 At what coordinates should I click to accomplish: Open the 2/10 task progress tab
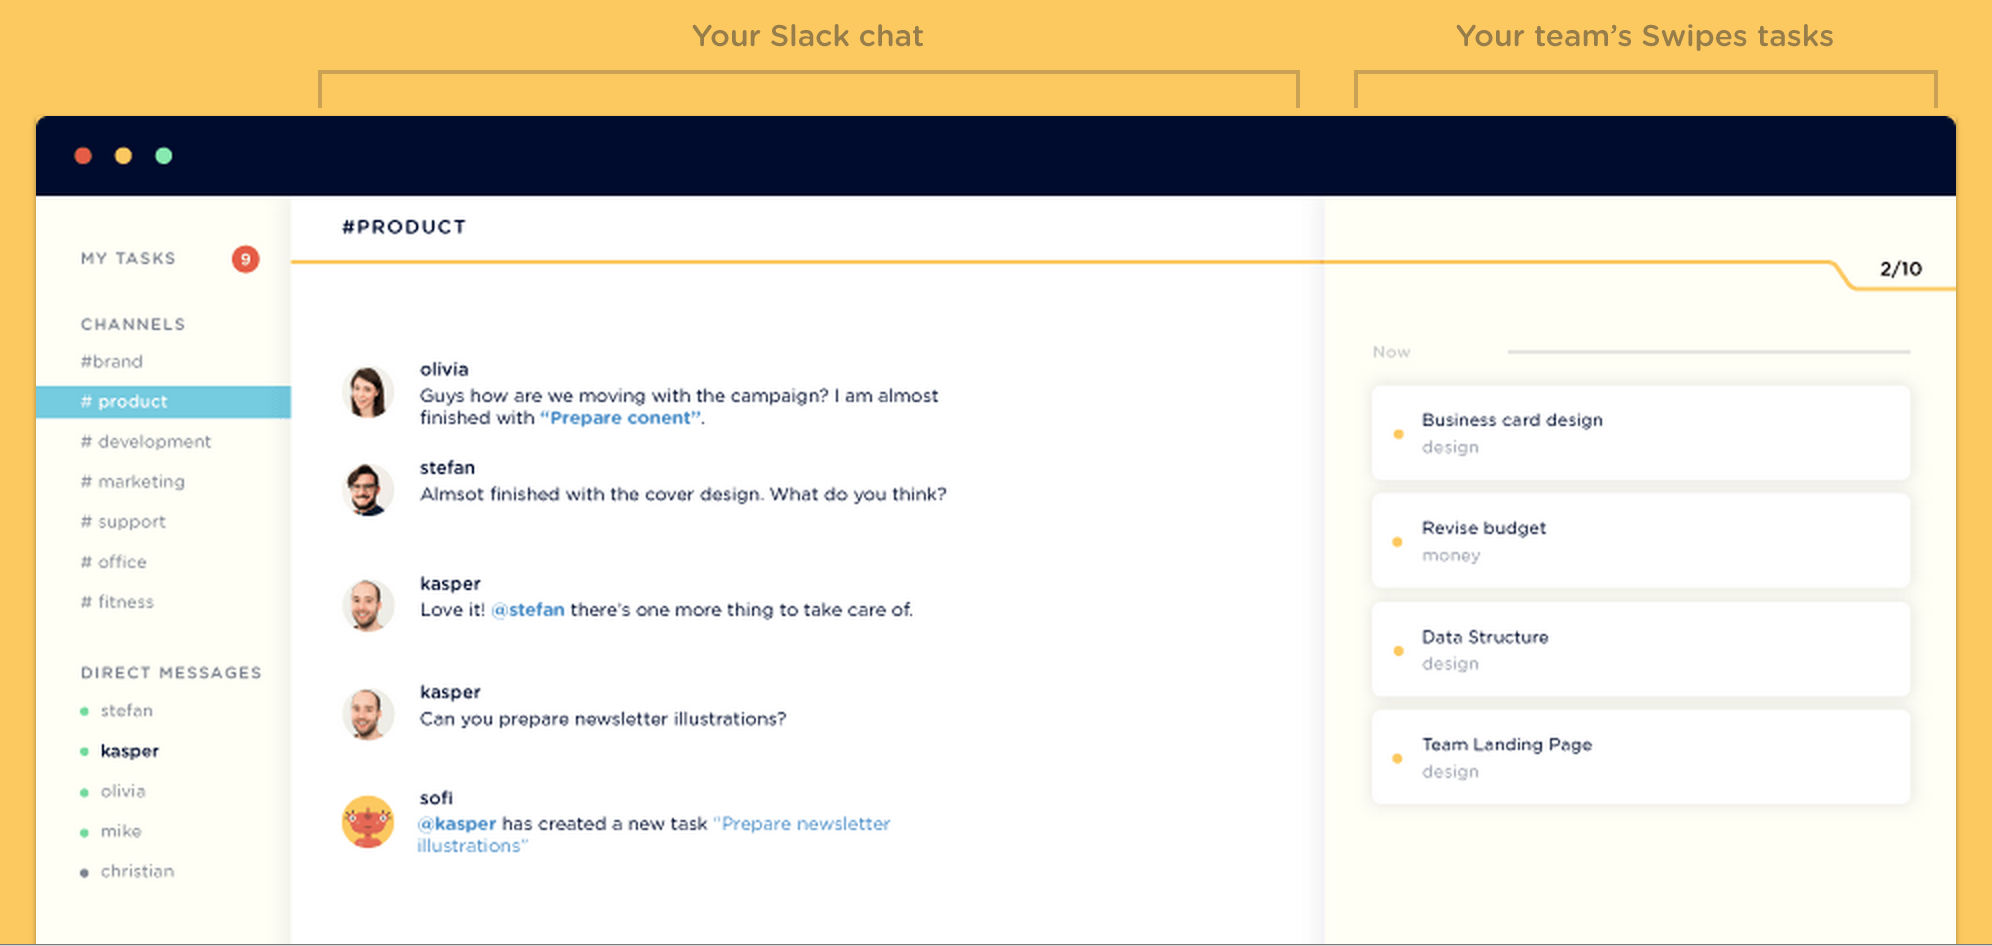(1900, 269)
